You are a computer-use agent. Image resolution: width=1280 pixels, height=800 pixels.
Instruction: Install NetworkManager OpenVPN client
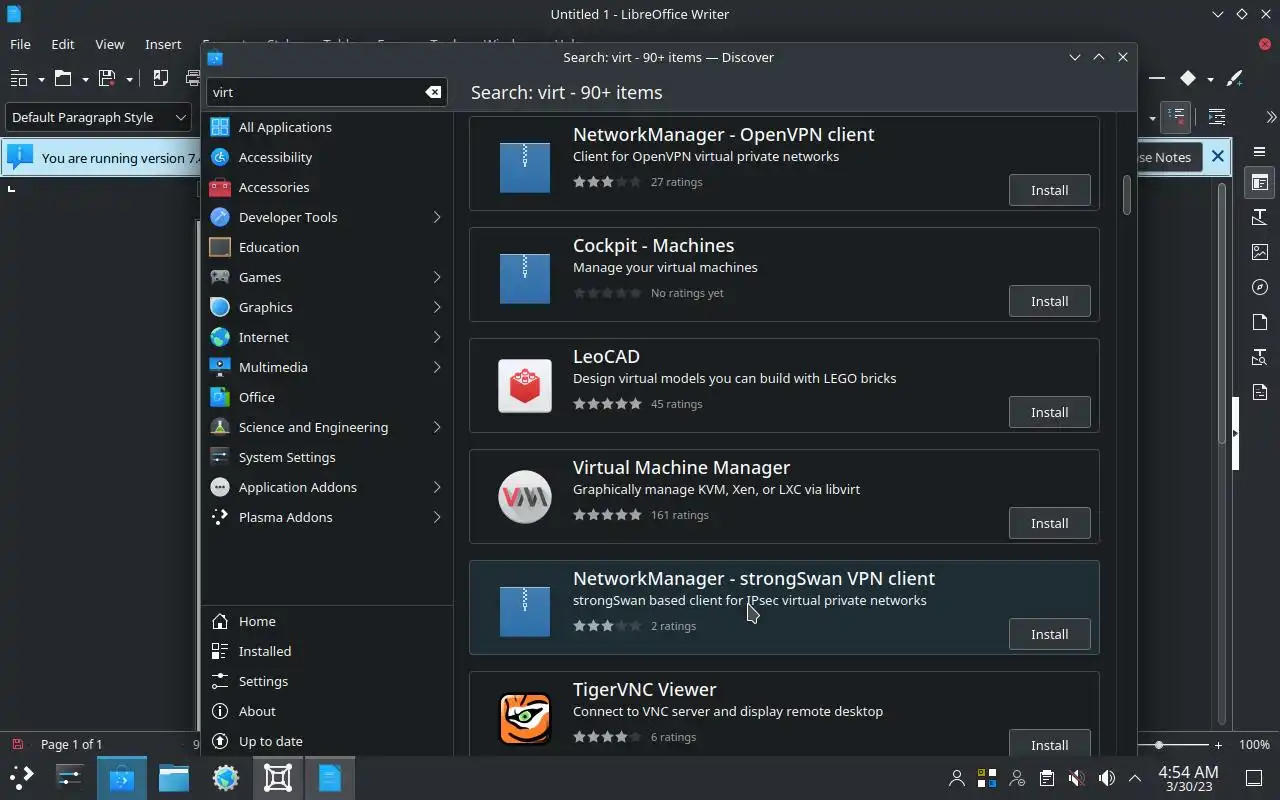(x=1049, y=190)
